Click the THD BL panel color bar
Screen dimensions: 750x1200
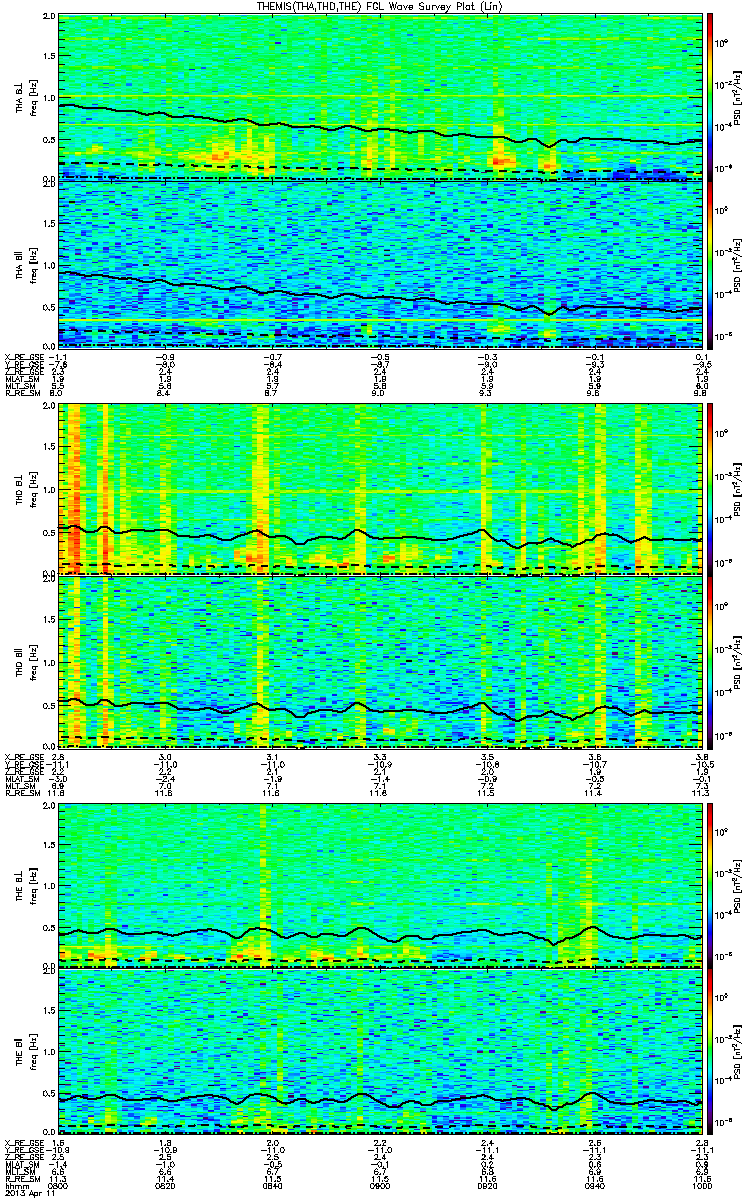710,488
